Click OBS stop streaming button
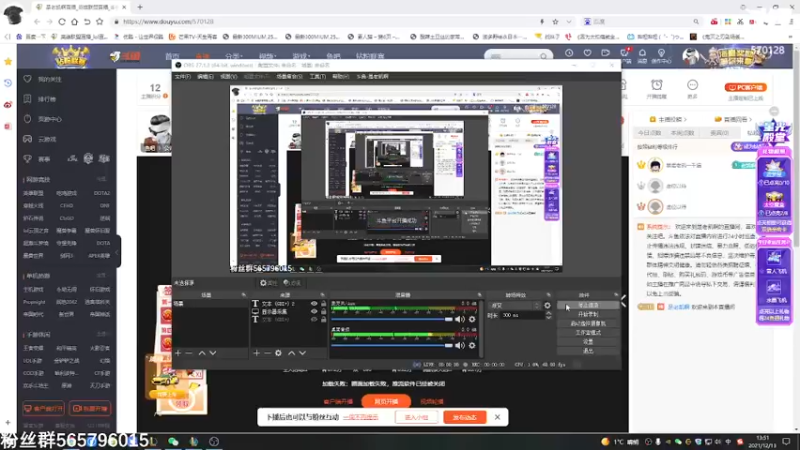The image size is (800, 450). (x=588, y=305)
